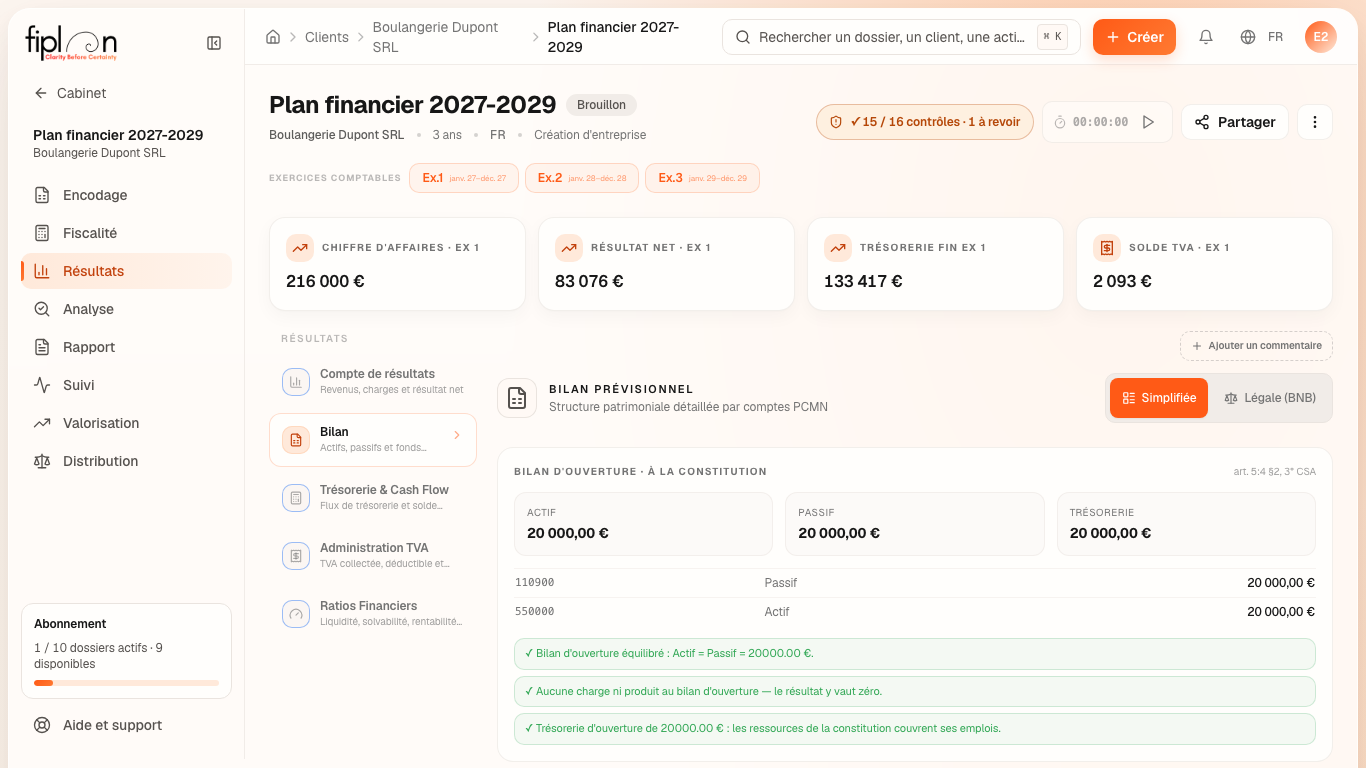The image size is (1366, 768).
Task: Click the E2 user avatar
Action: coord(1321,37)
